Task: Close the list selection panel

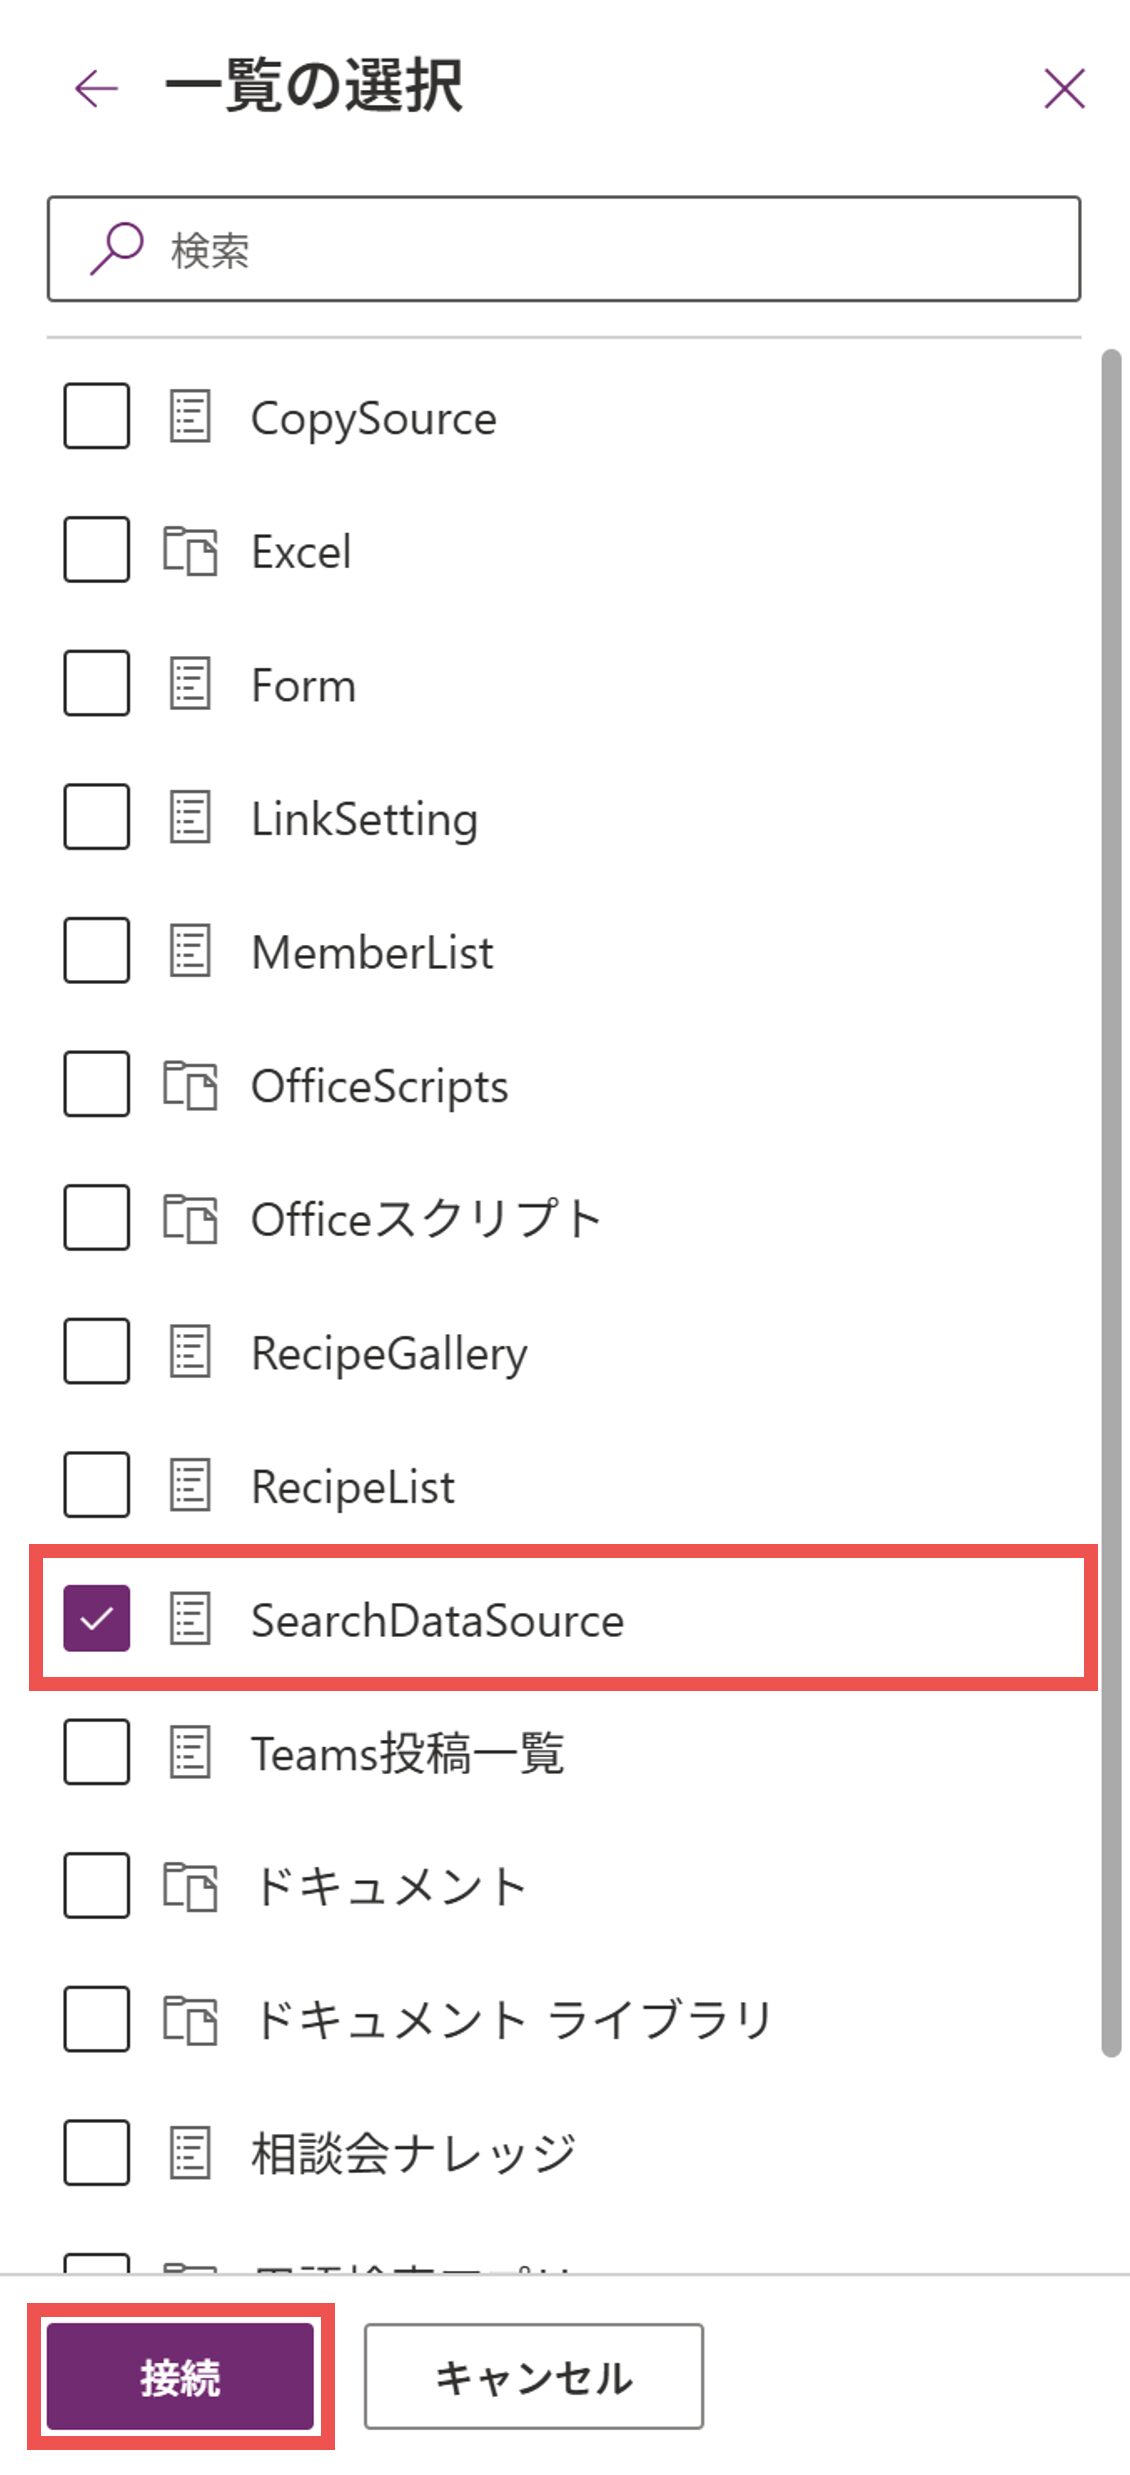Action: coord(1064,88)
